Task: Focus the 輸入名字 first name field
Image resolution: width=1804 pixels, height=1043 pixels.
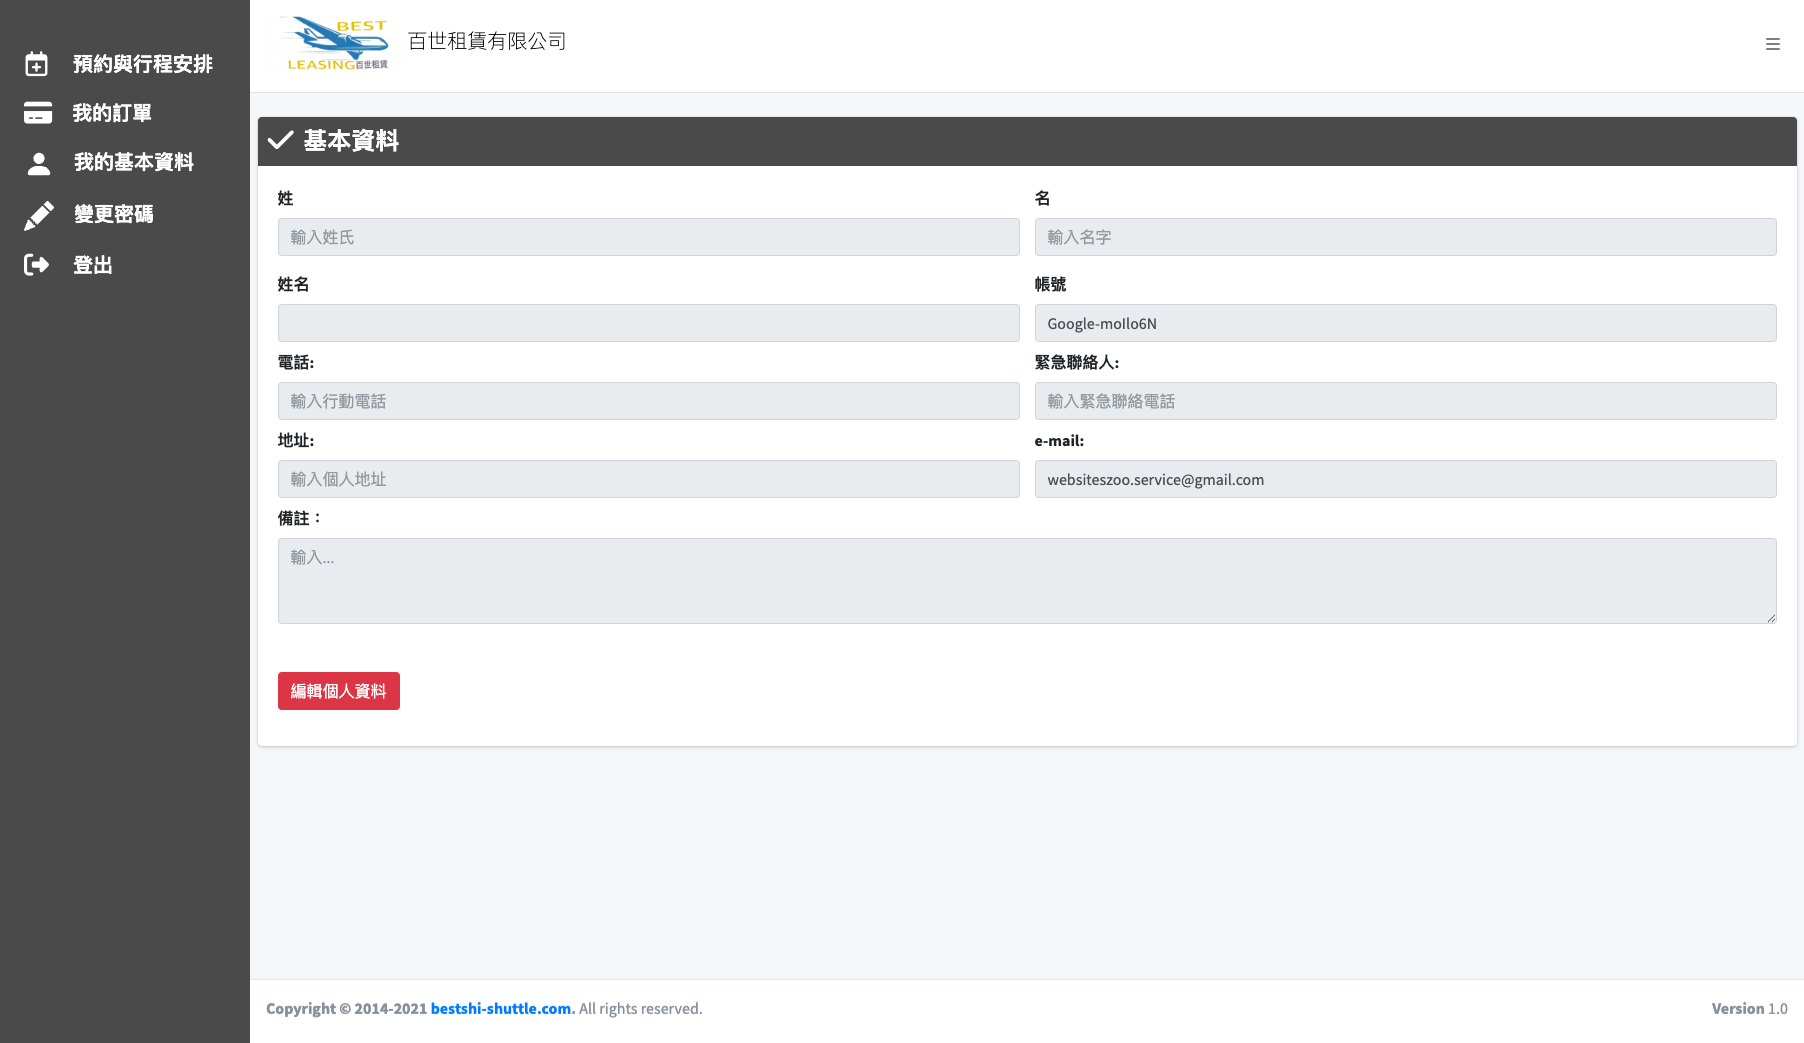Action: (1405, 237)
